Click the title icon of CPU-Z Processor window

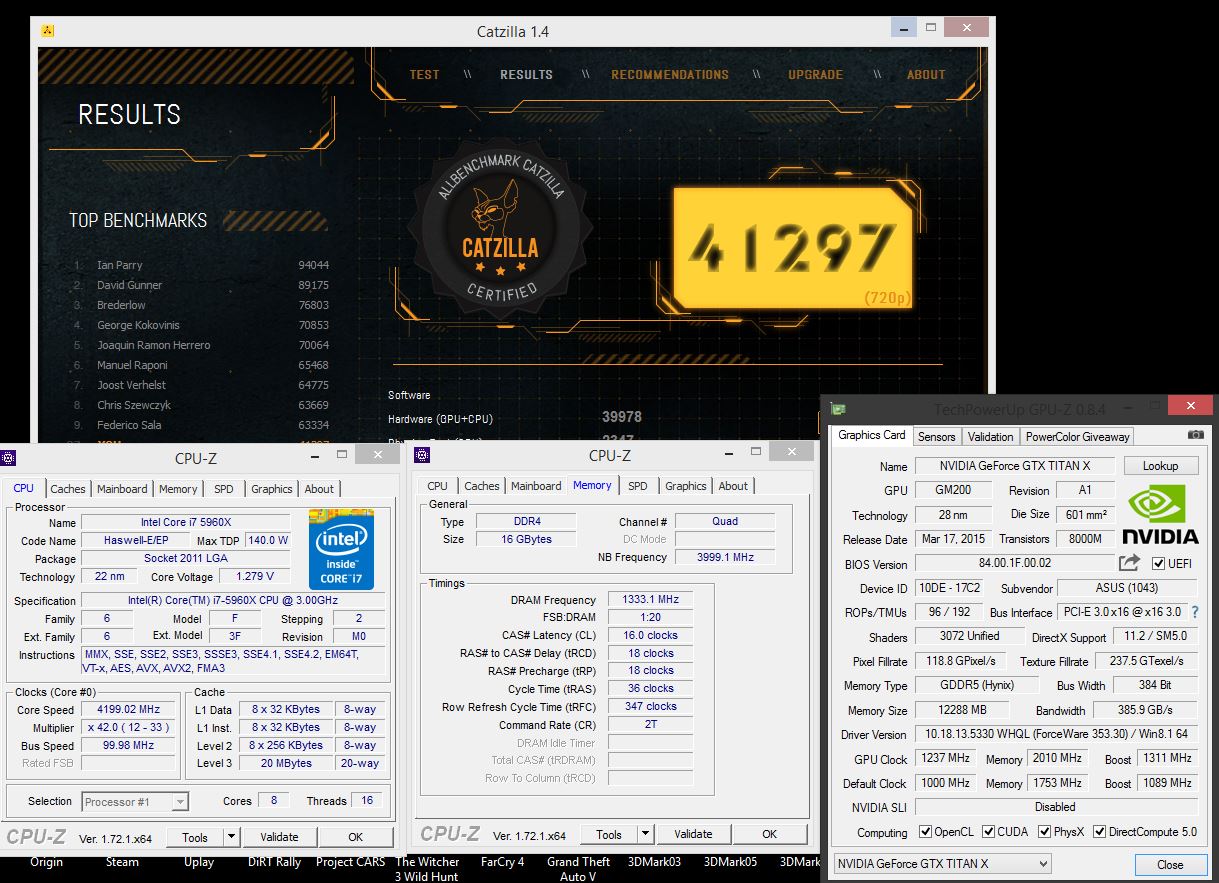[x=9, y=457]
